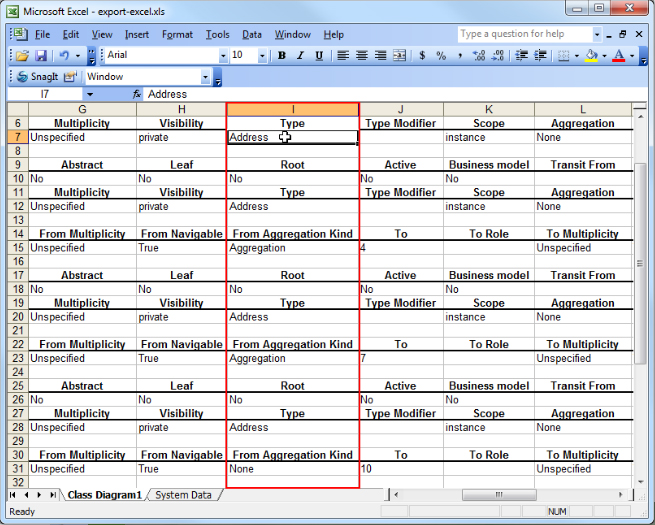Click the SnagIt capture button
This screenshot has height=525, width=655.
(36, 77)
